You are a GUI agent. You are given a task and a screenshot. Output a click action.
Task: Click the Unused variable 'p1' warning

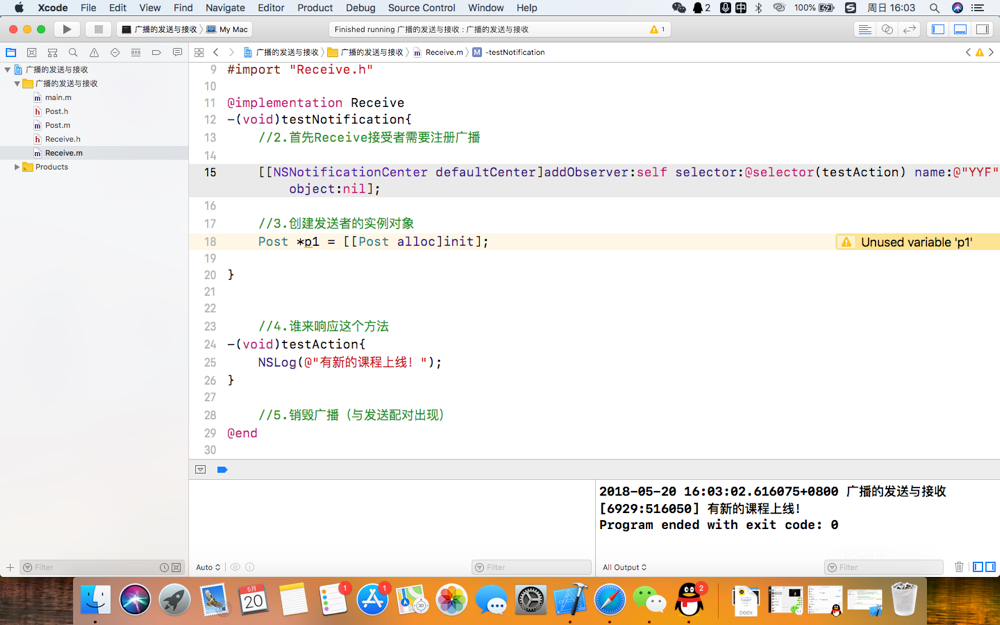coord(915,242)
